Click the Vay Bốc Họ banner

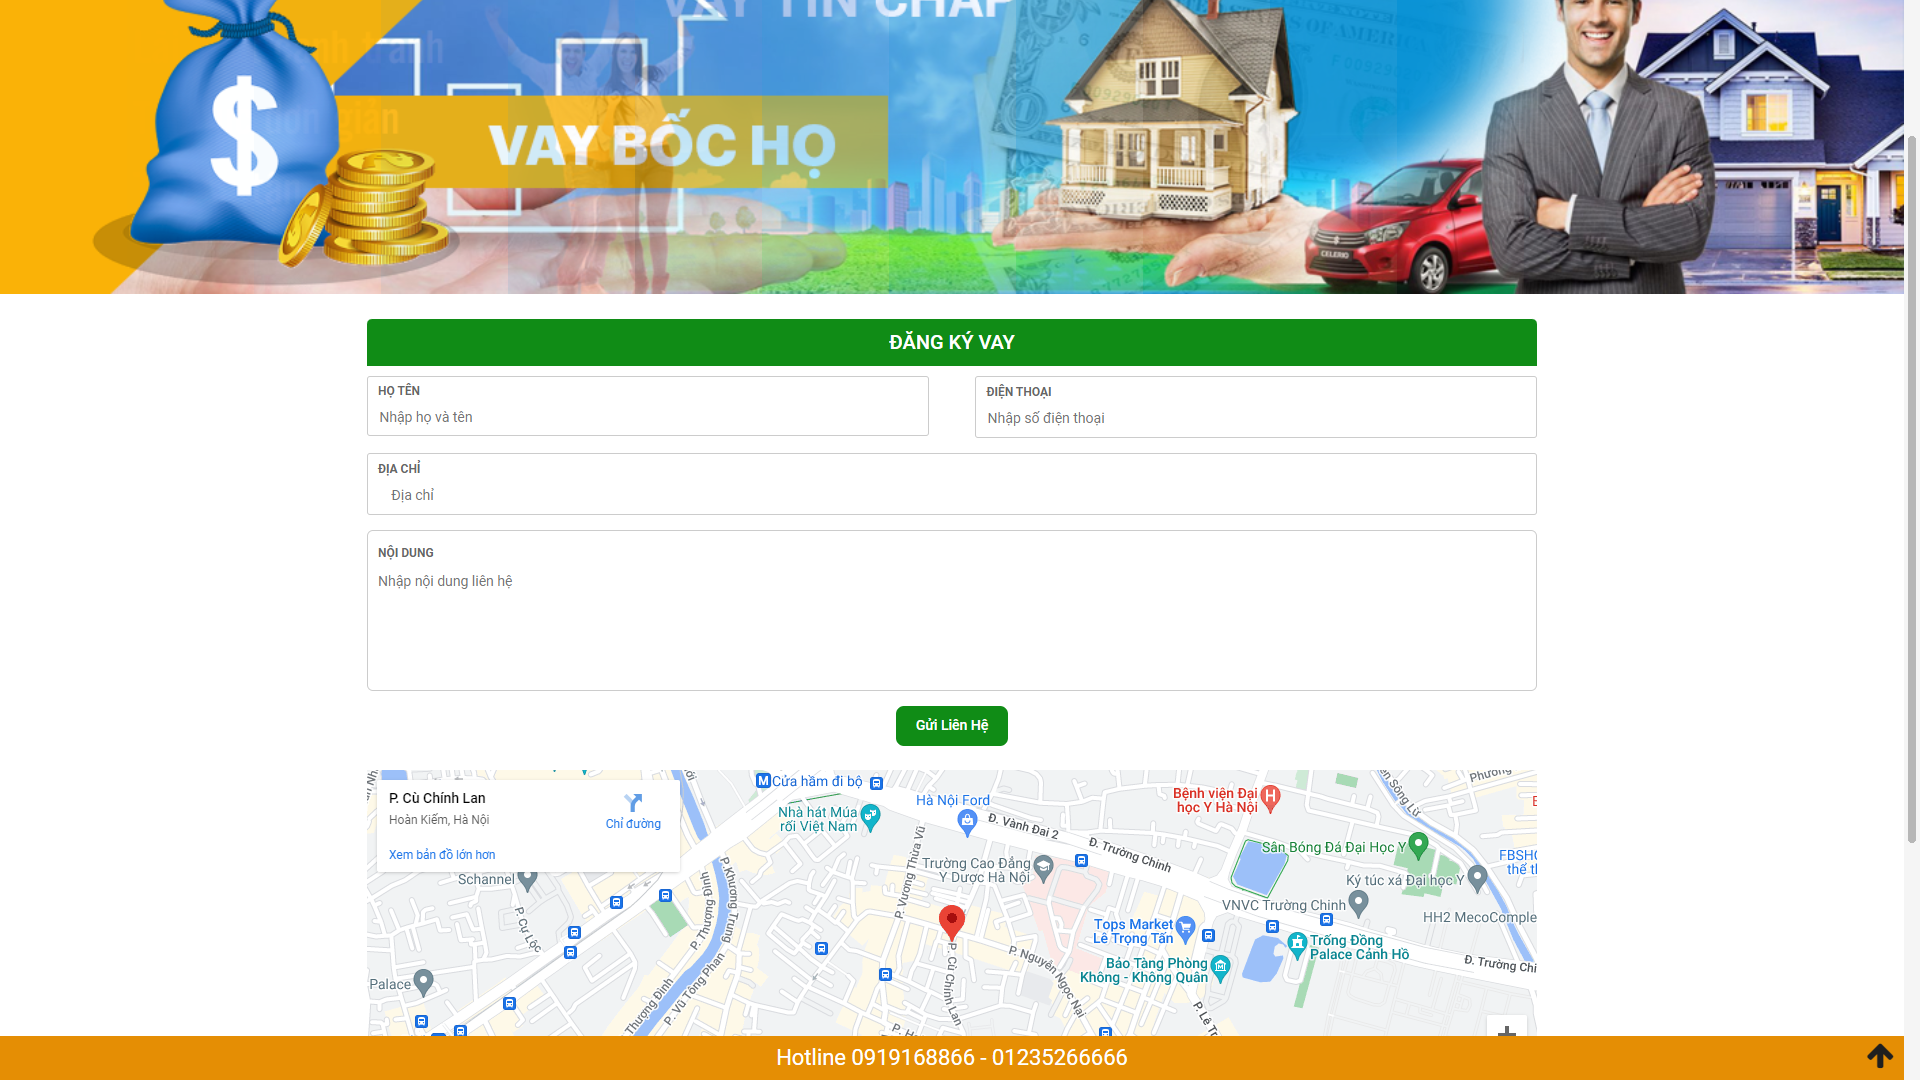coord(660,144)
